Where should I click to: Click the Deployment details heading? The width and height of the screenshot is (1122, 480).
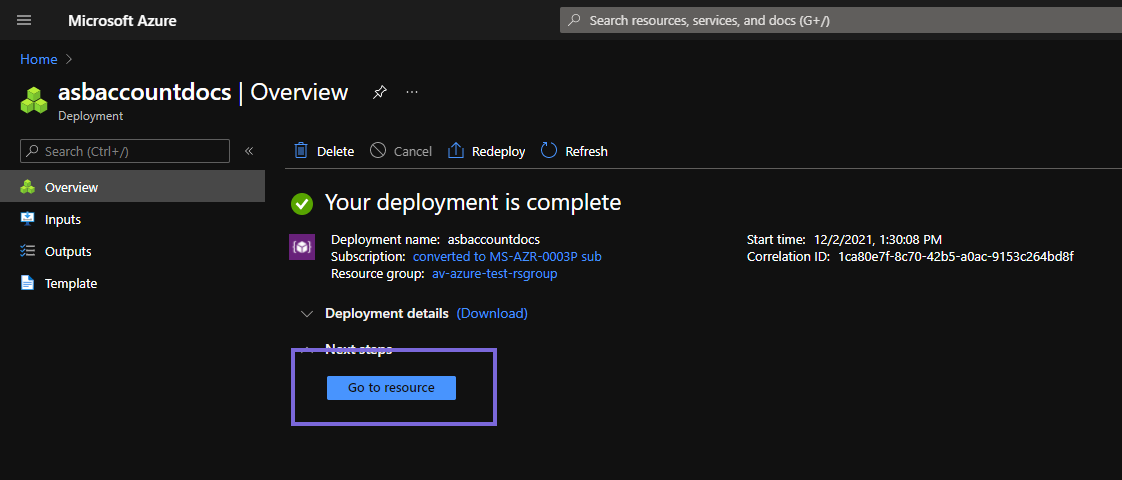(387, 313)
